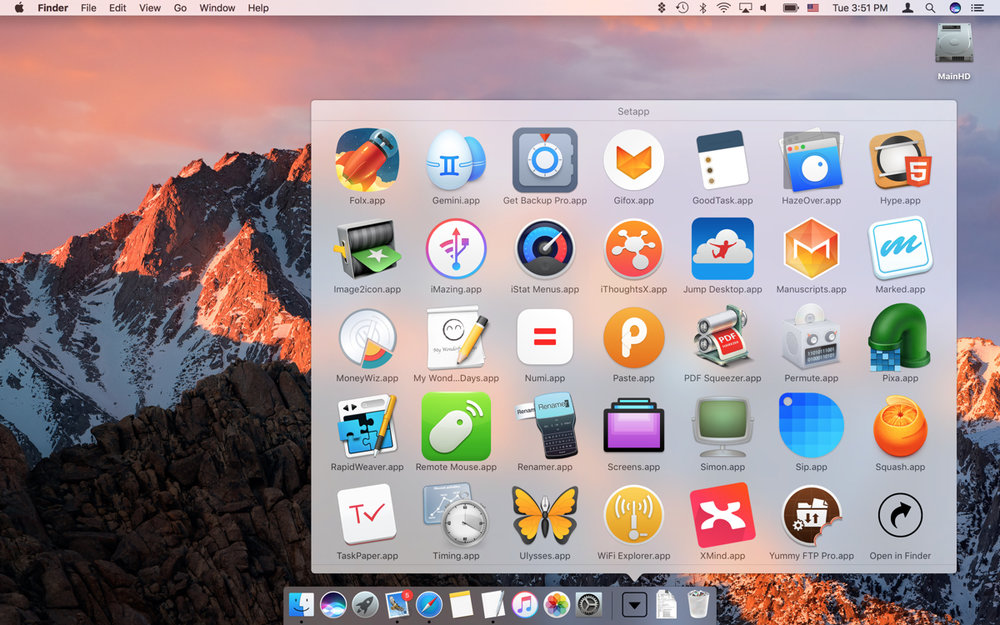Image resolution: width=1000 pixels, height=625 pixels.
Task: Open the Spotlight search magnifier
Action: [931, 8]
